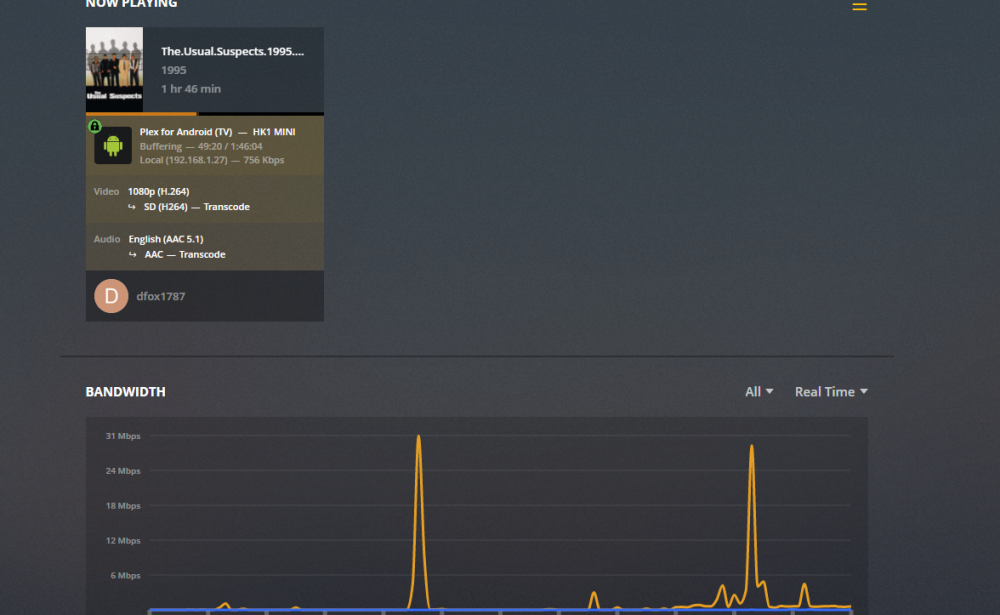The width and height of the screenshot is (1000, 615).
Task: Click the 6 Mbps axis label
Action: tap(125, 575)
